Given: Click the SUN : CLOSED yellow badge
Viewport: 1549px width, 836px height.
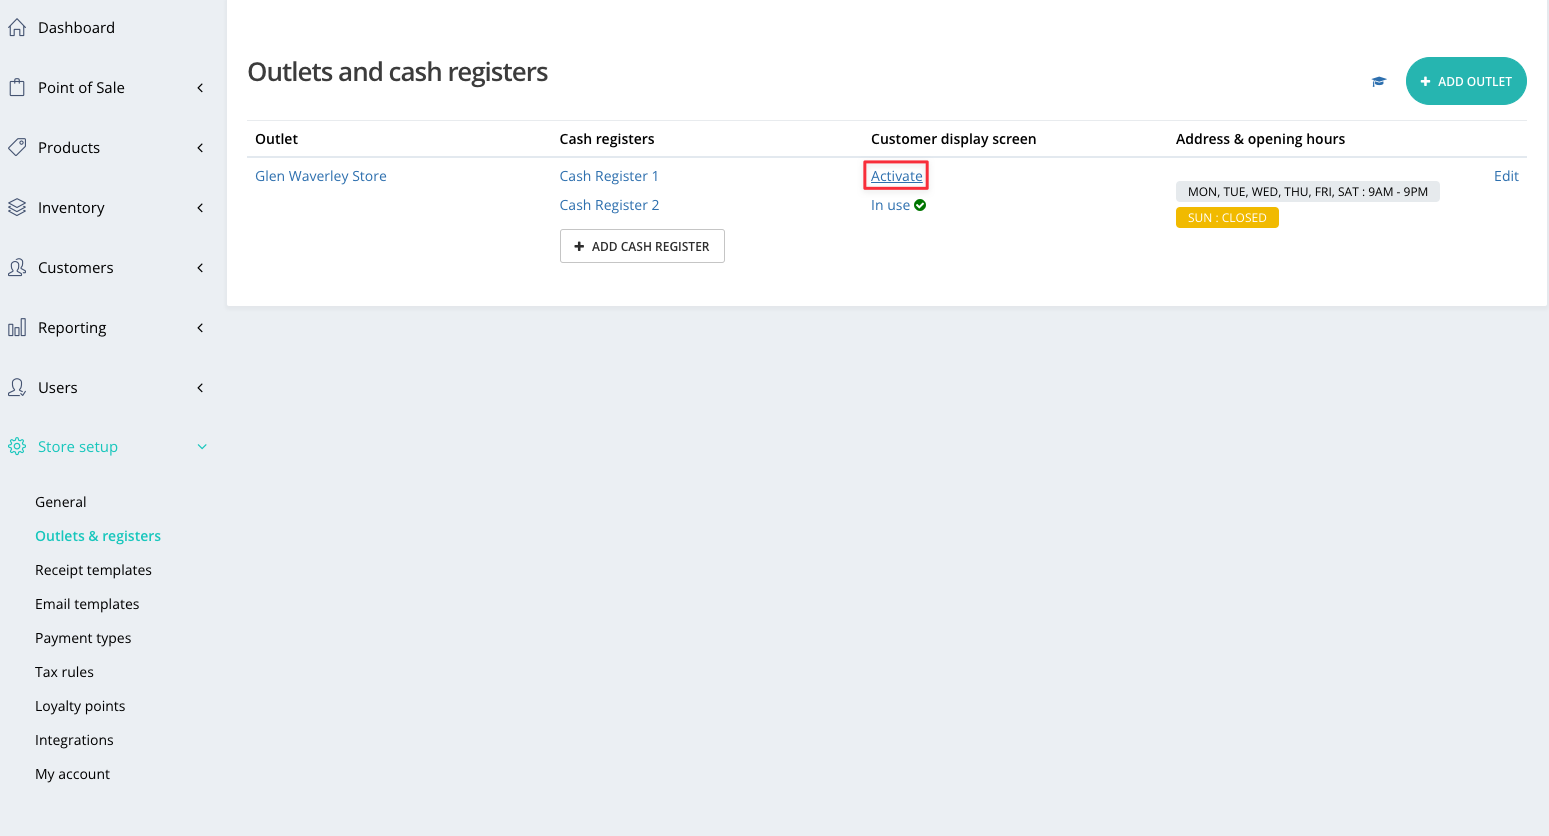Looking at the screenshot, I should tap(1226, 218).
